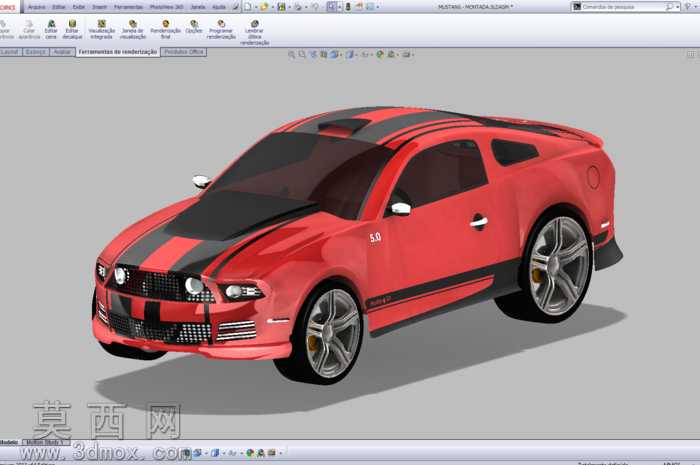Click the Help question mark icon

click(688, 7)
